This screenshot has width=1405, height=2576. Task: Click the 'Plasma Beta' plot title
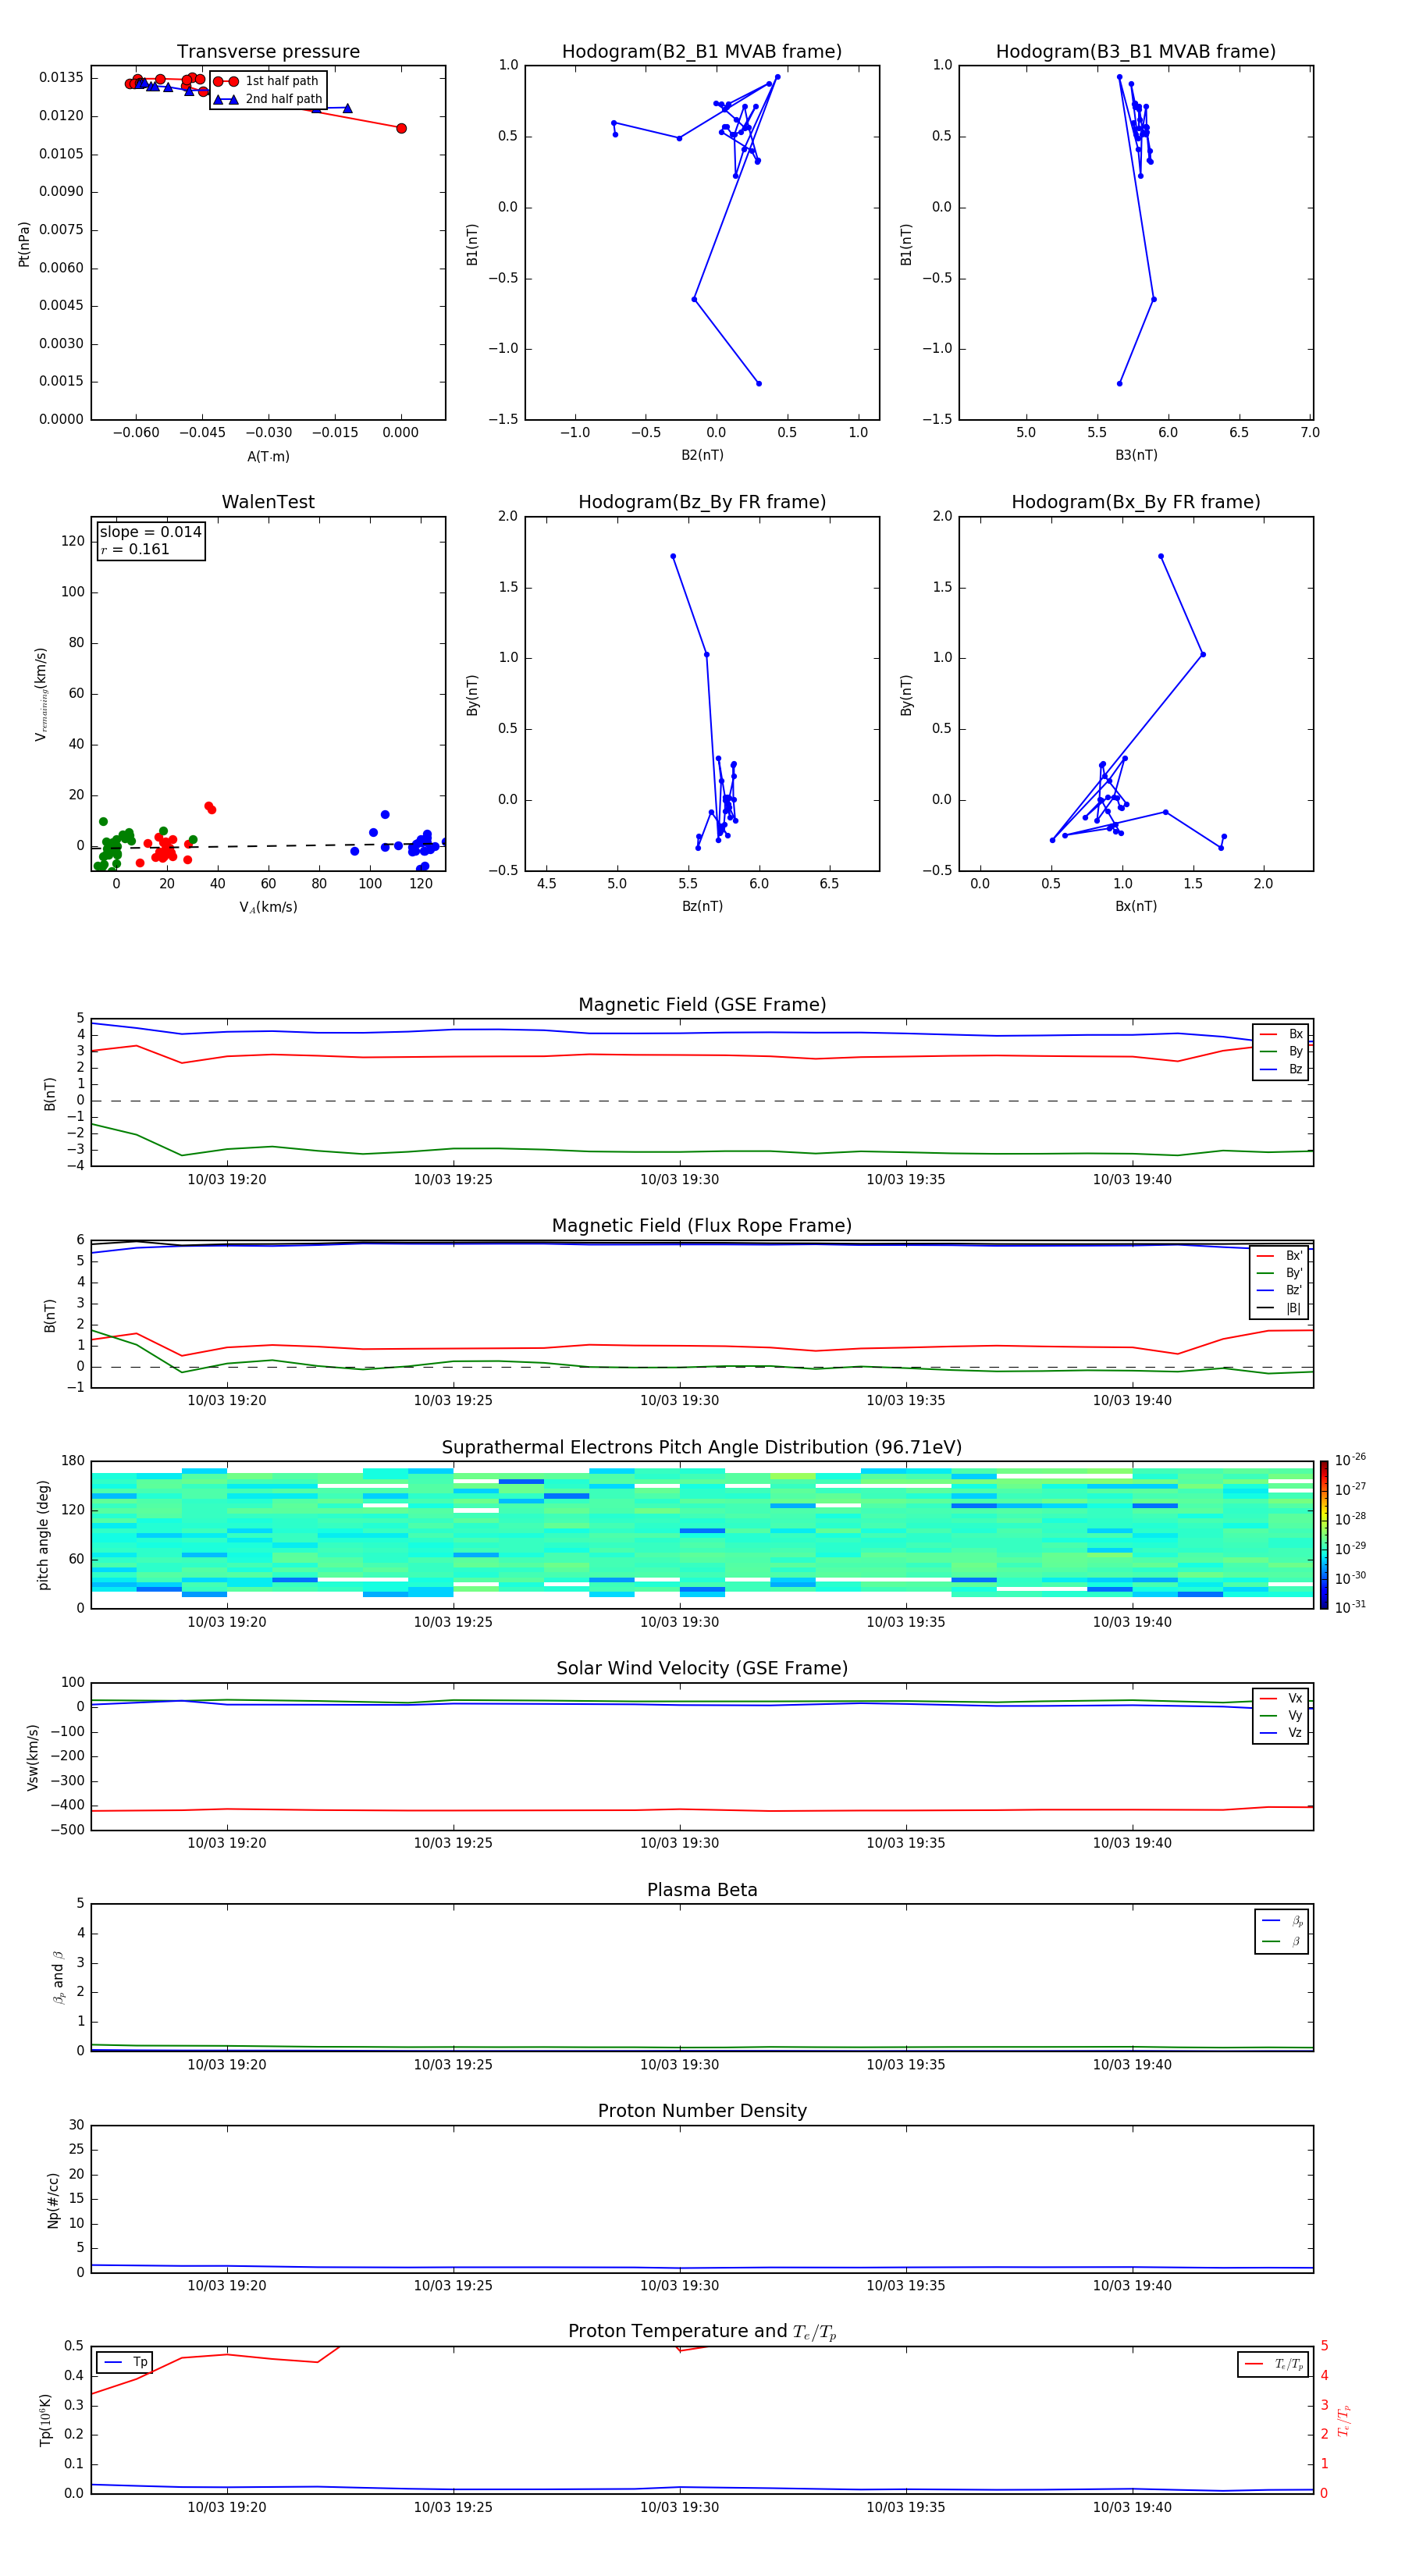702,1890
